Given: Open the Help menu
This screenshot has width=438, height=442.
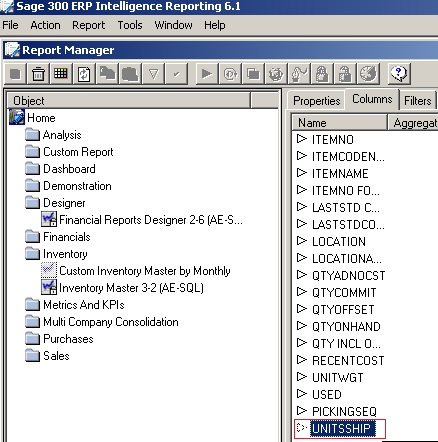Looking at the screenshot, I should click(215, 25).
